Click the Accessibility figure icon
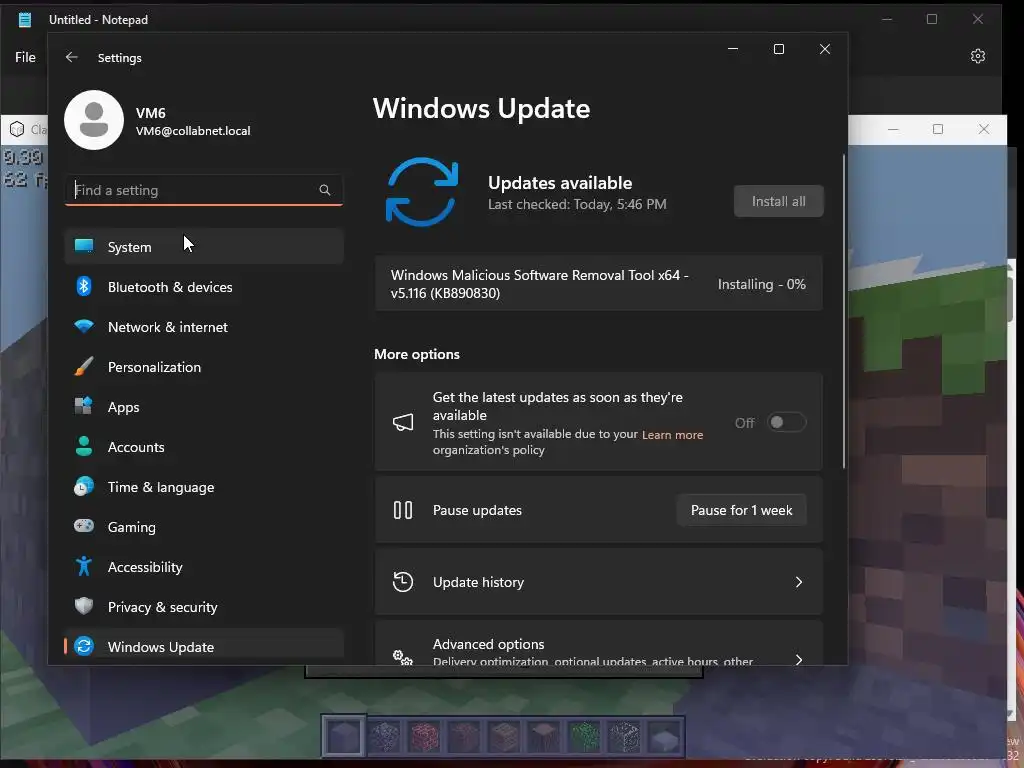Image resolution: width=1024 pixels, height=768 pixels. point(84,566)
